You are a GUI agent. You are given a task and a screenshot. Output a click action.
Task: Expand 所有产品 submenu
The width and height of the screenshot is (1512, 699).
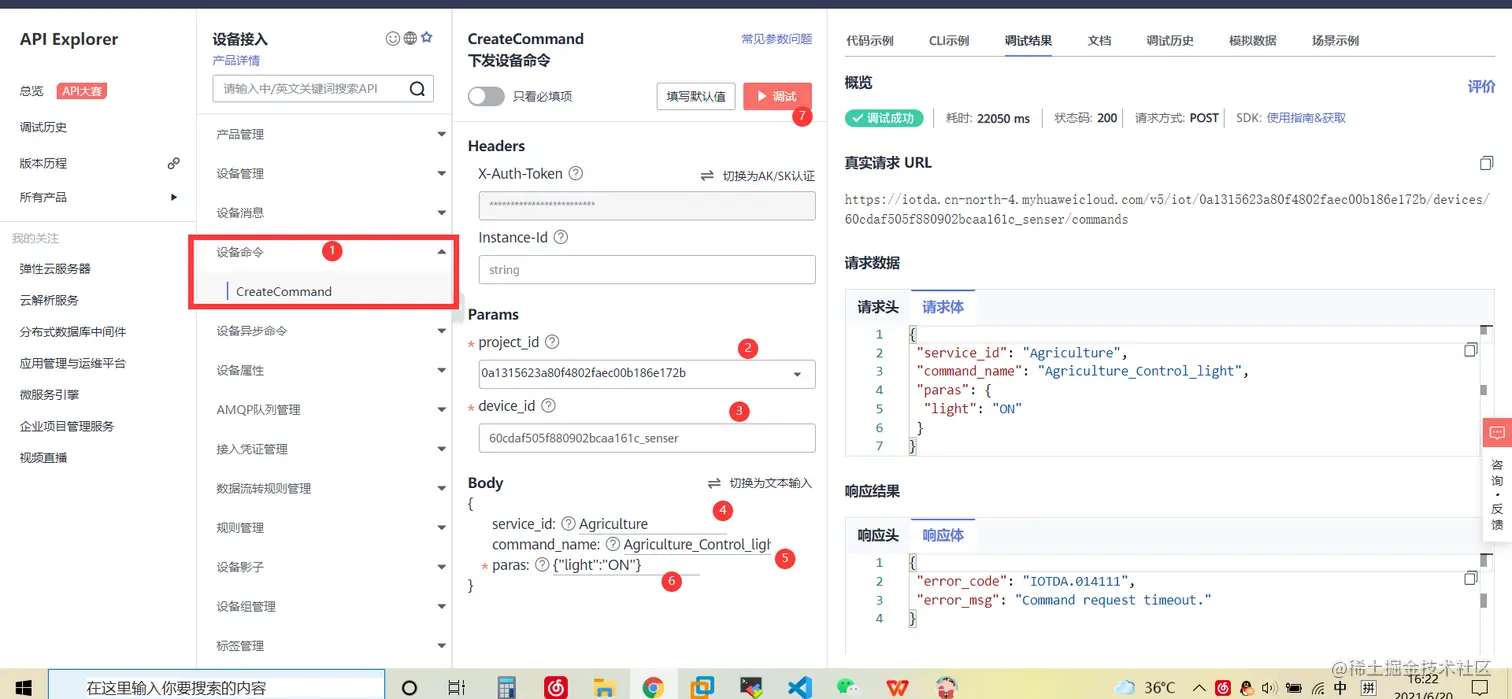(174, 197)
